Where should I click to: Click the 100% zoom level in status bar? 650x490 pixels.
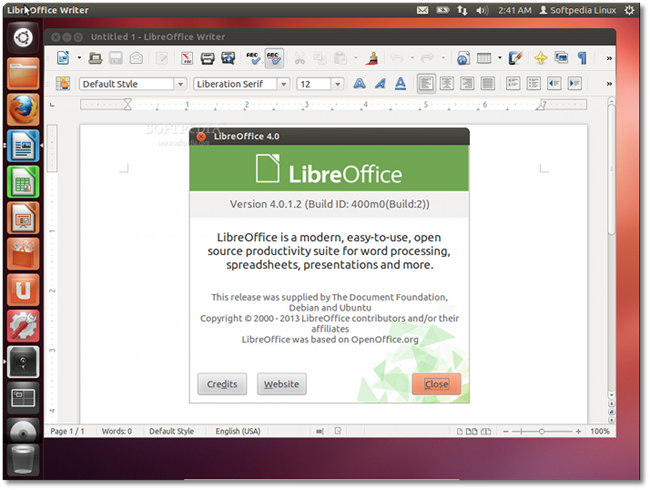[x=599, y=431]
